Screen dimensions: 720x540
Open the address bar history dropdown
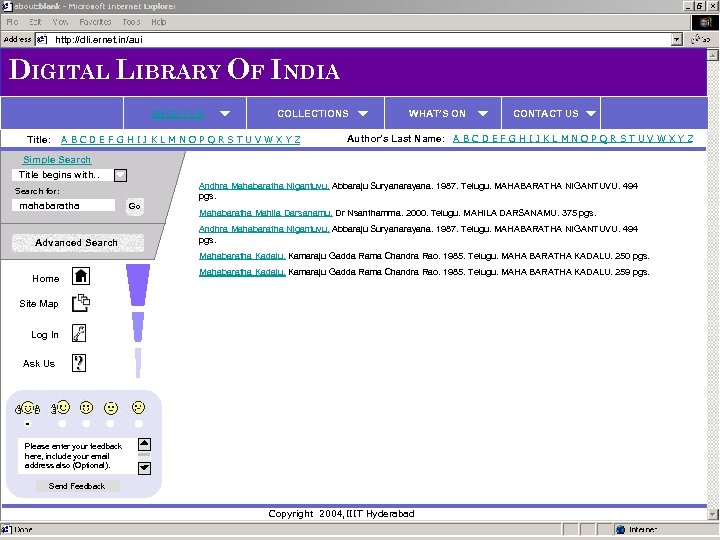tap(676, 39)
